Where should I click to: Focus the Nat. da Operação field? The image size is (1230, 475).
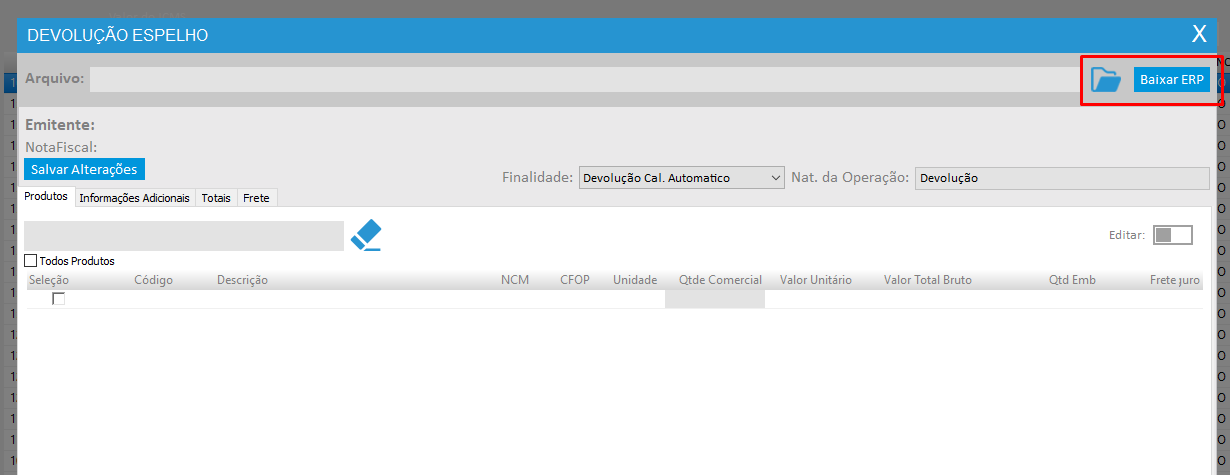1061,178
